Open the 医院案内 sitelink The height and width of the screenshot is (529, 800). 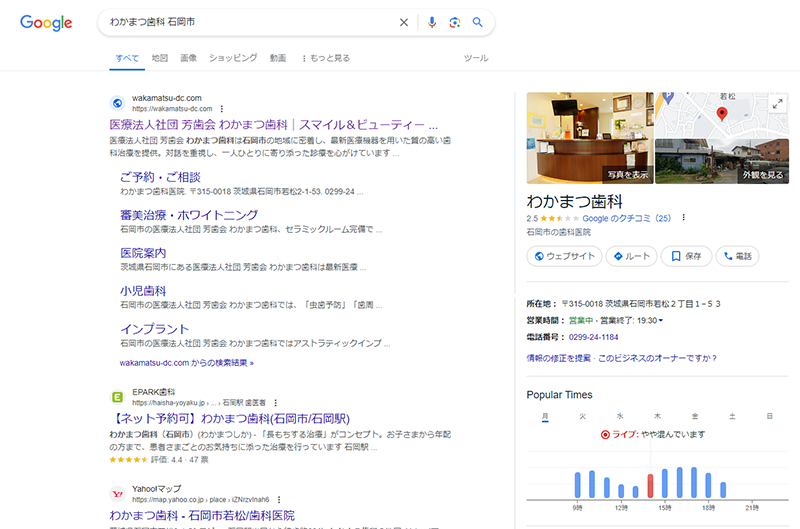coord(143,253)
